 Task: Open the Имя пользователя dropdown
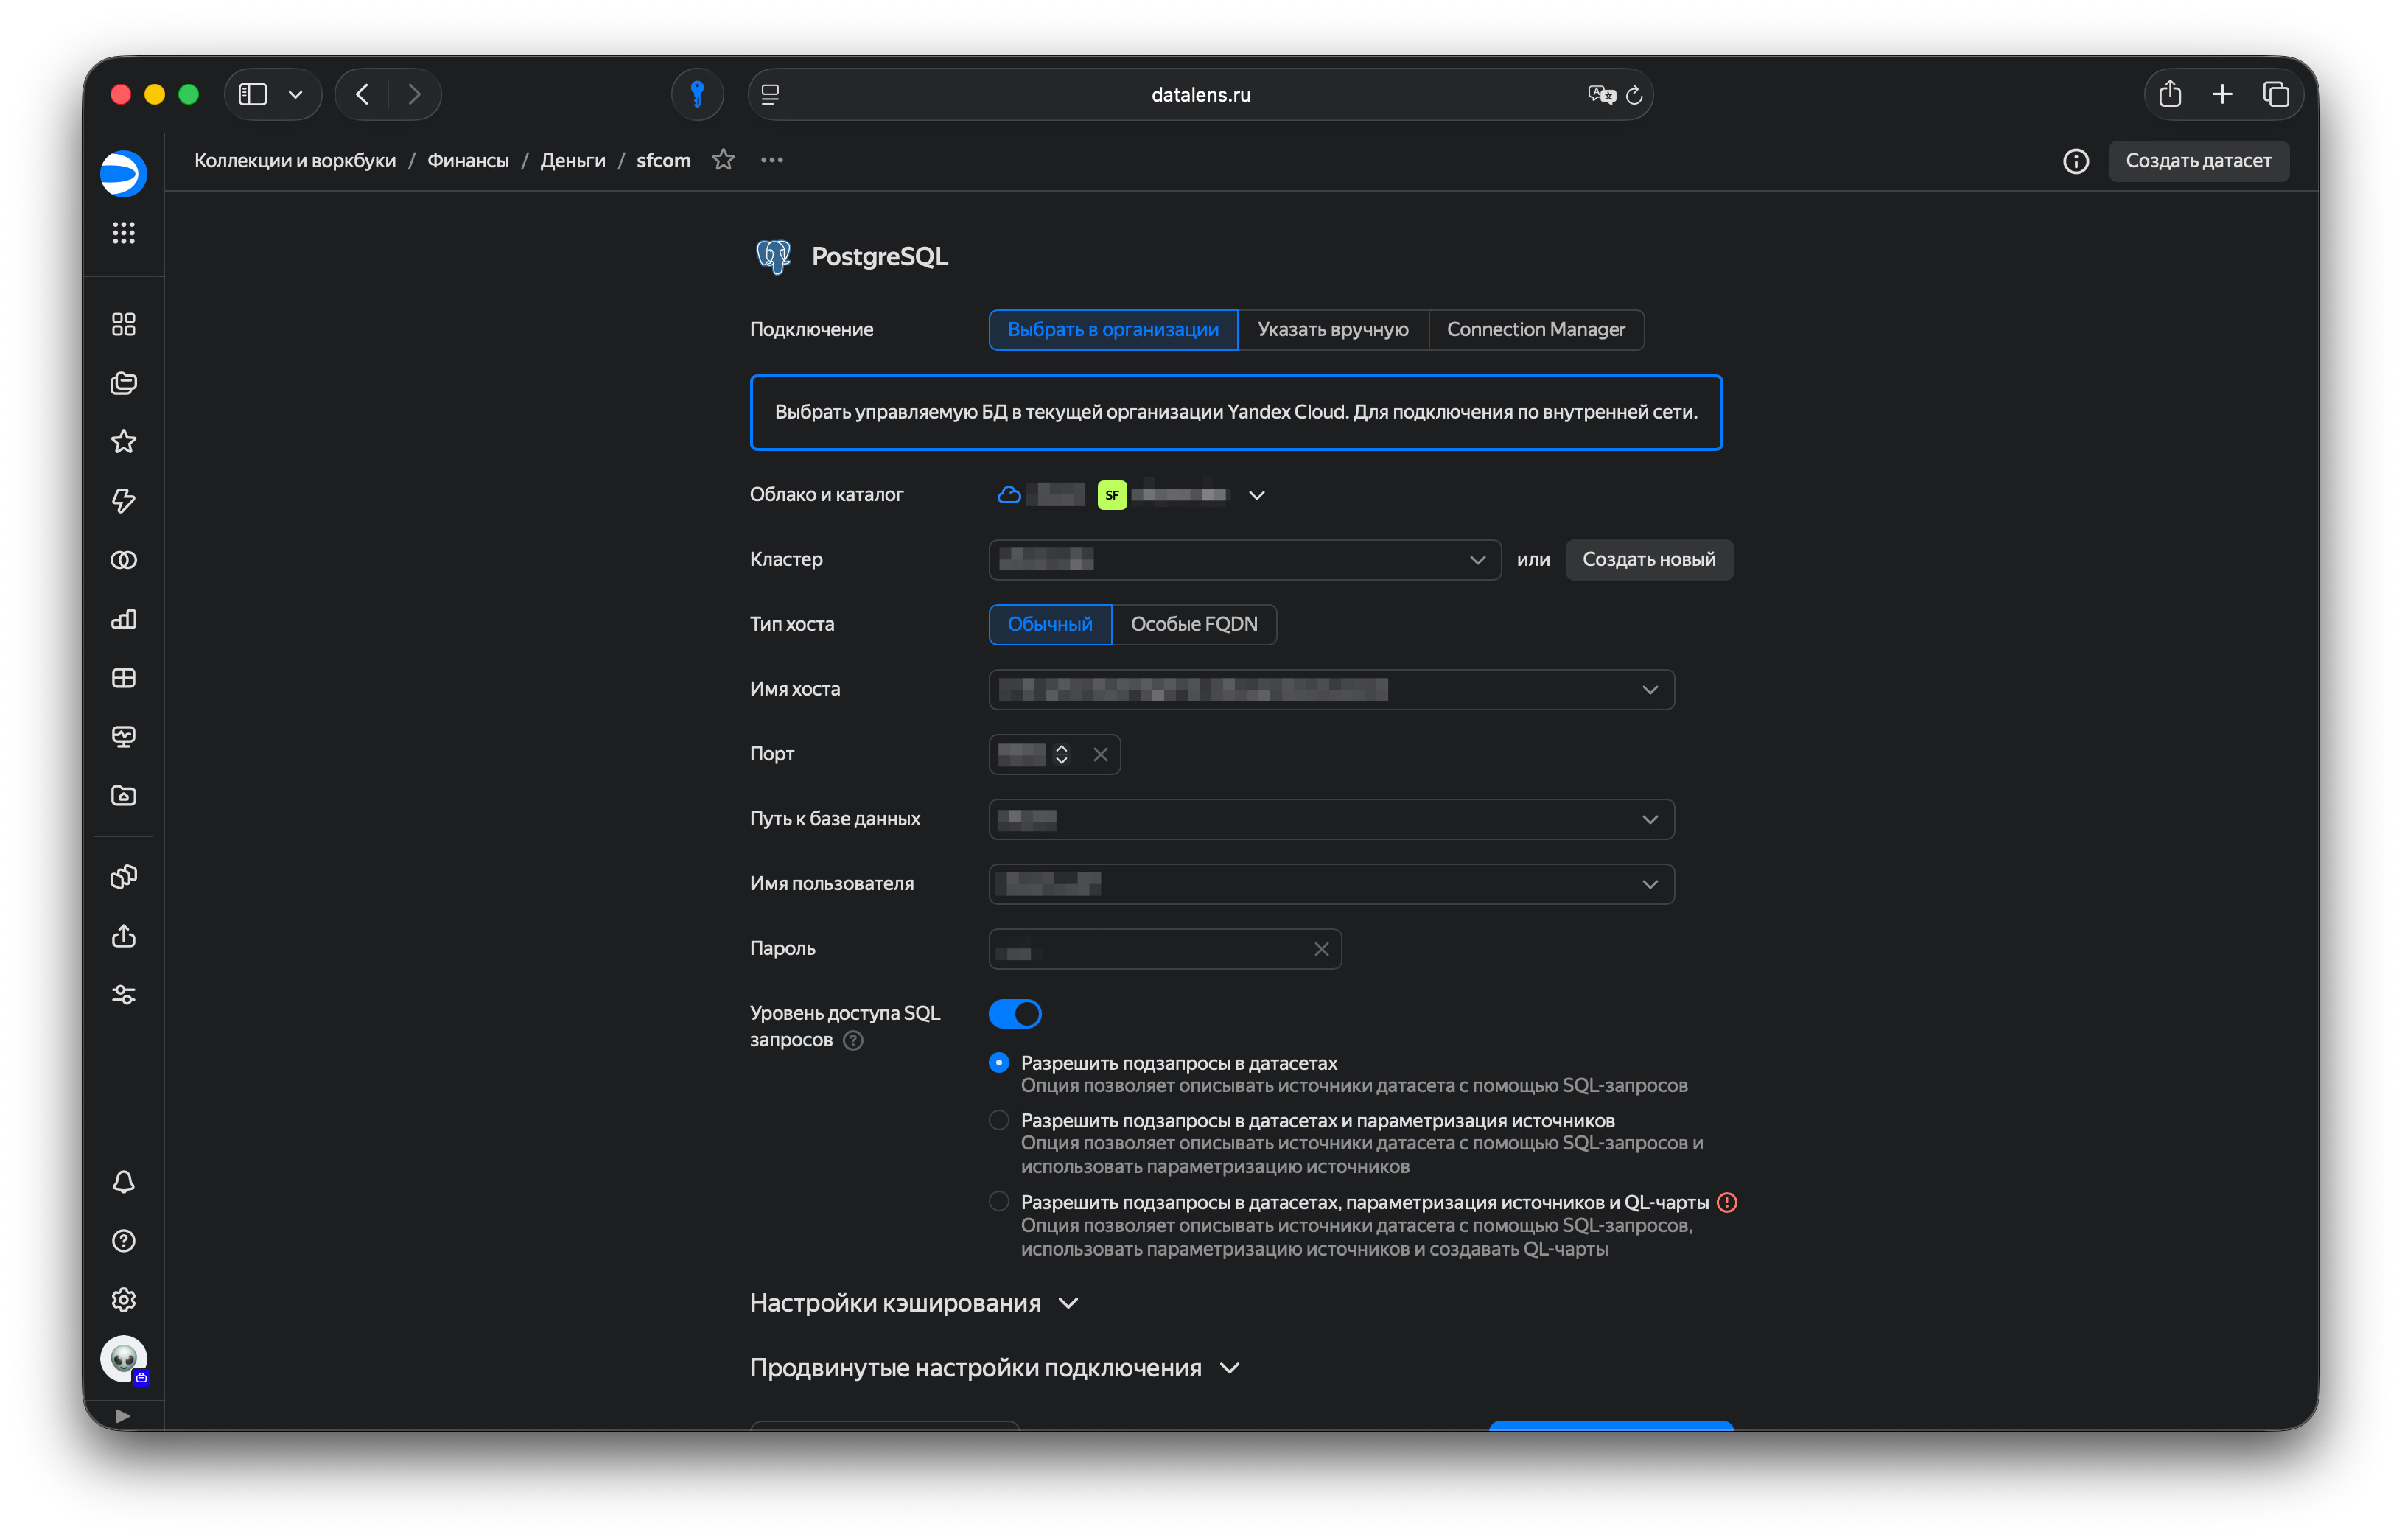pyautogui.click(x=1331, y=884)
